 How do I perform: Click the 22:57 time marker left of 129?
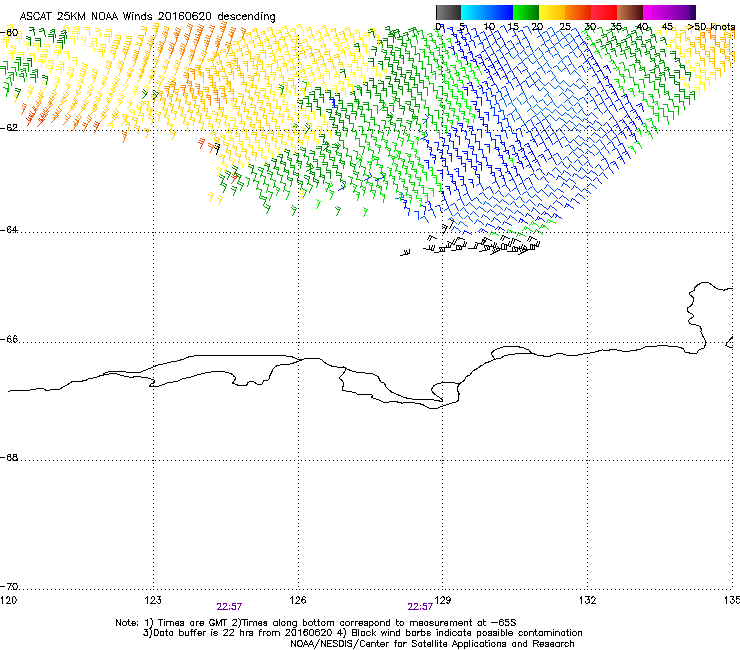[420, 607]
